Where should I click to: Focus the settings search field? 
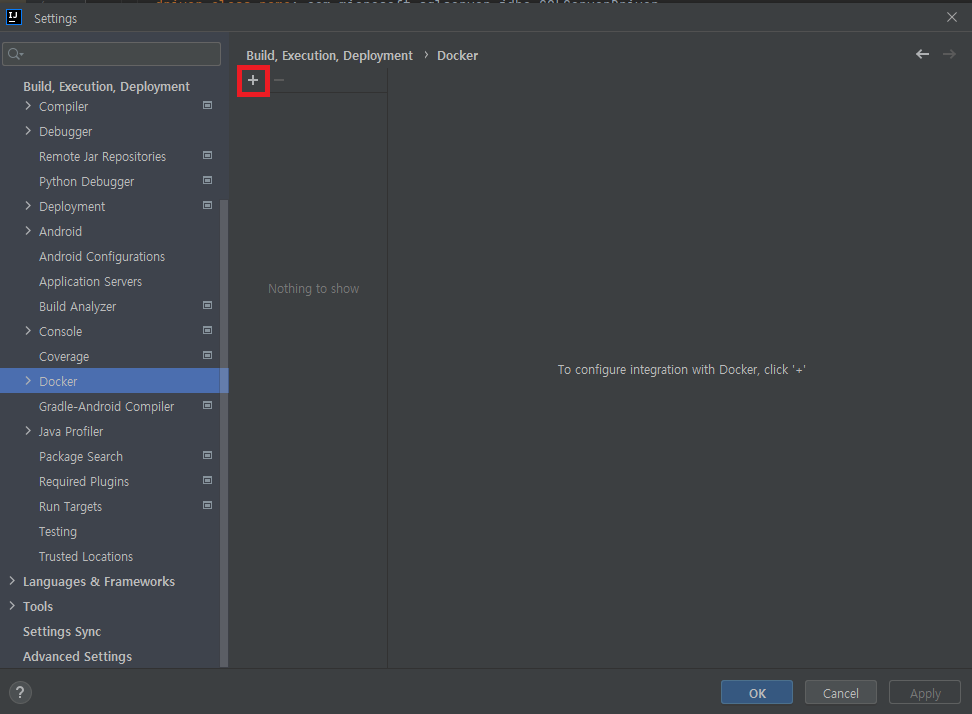[x=112, y=54]
